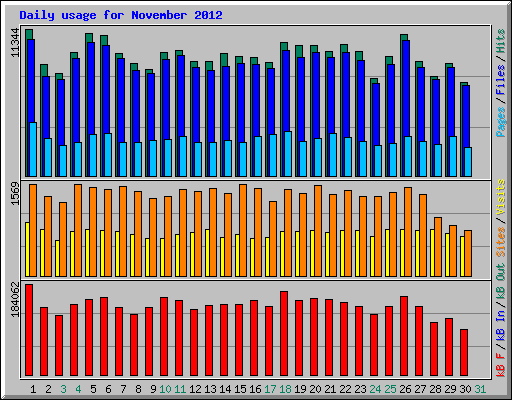Click the 'Visits' legend label

point(500,197)
